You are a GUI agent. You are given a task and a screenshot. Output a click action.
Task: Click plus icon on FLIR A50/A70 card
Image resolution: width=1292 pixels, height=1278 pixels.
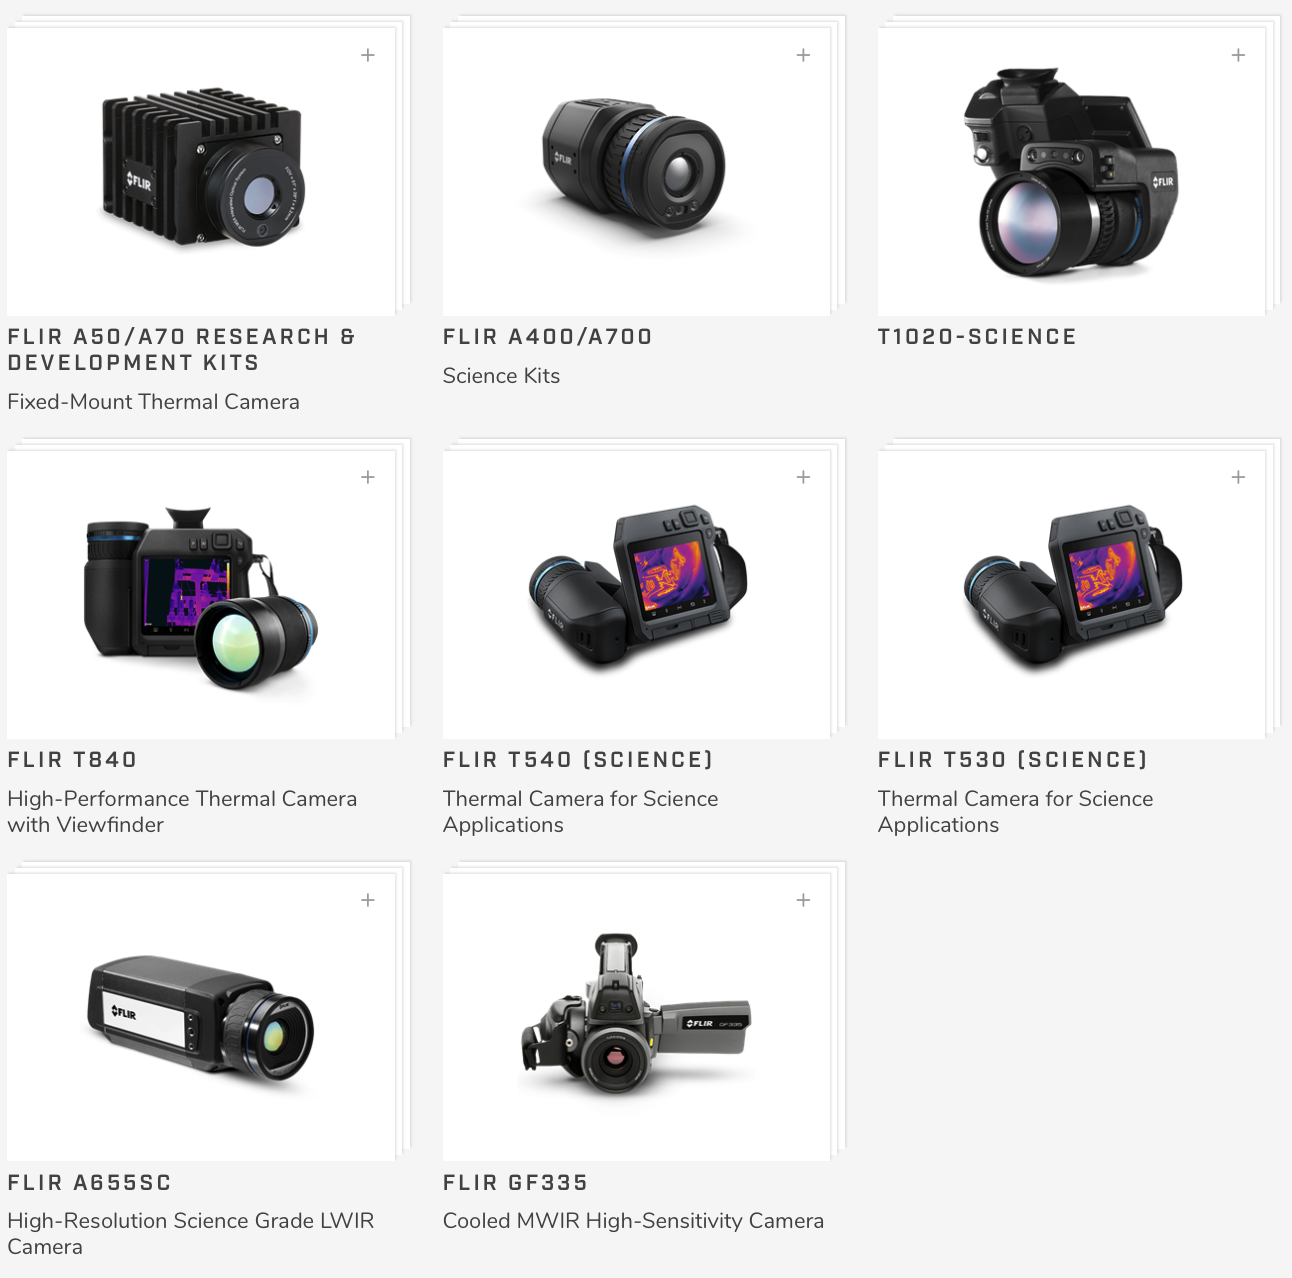pos(368,55)
